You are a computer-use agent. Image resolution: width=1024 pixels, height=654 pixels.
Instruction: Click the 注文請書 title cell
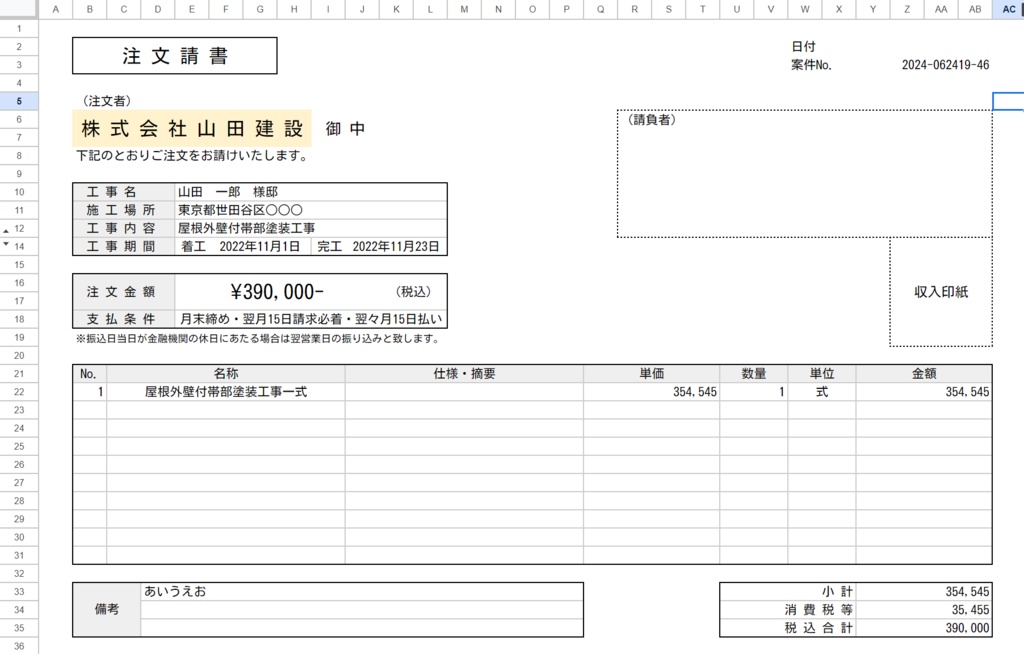coord(173,55)
